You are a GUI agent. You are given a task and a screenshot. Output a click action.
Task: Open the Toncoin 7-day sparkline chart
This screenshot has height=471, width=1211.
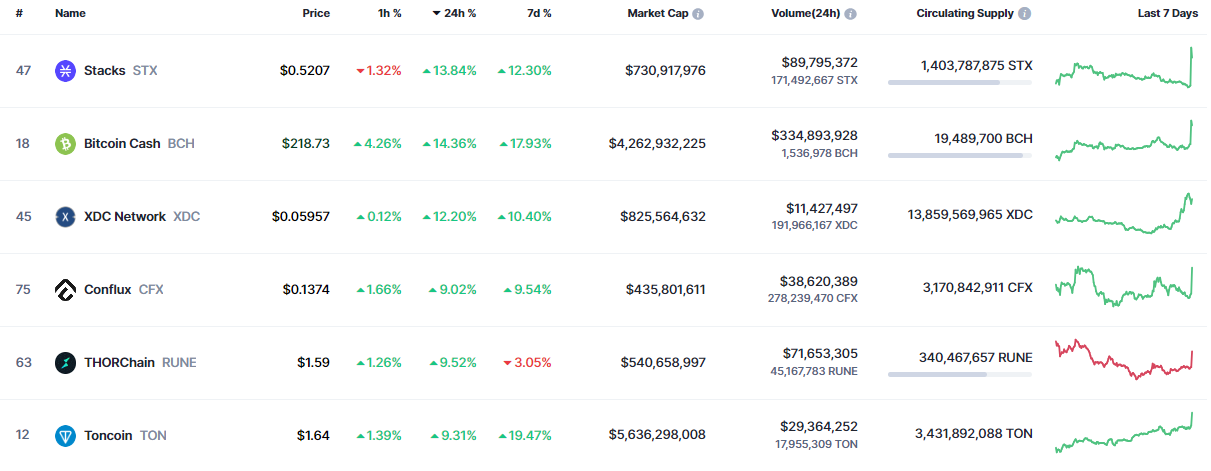pos(1125,433)
